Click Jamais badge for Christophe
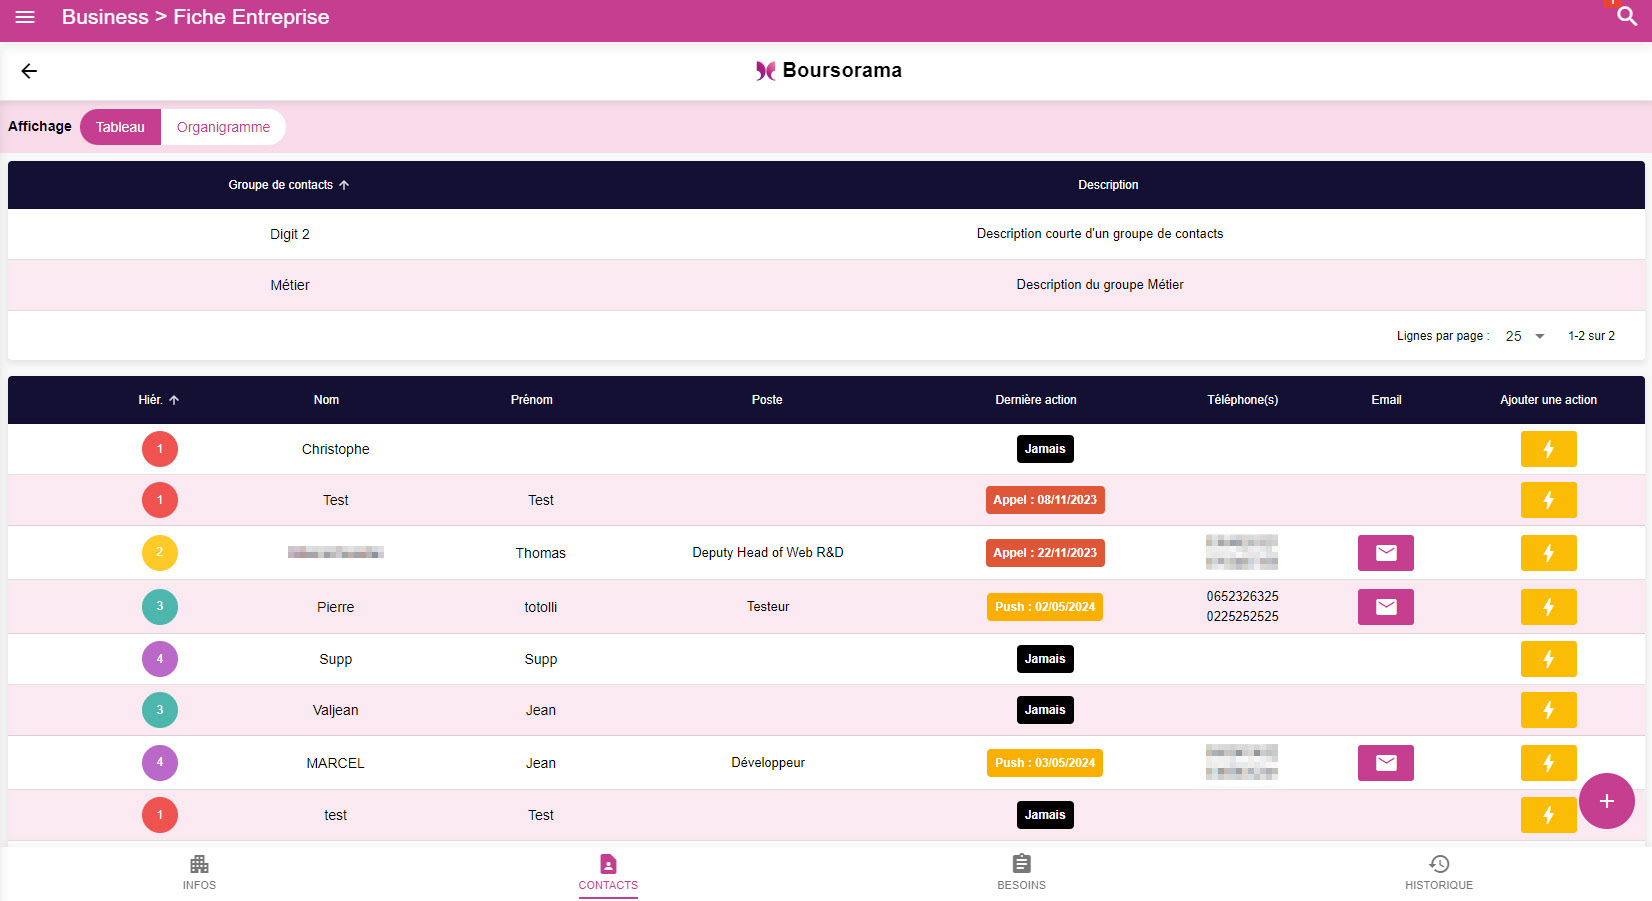The image size is (1652, 901). 1045,449
